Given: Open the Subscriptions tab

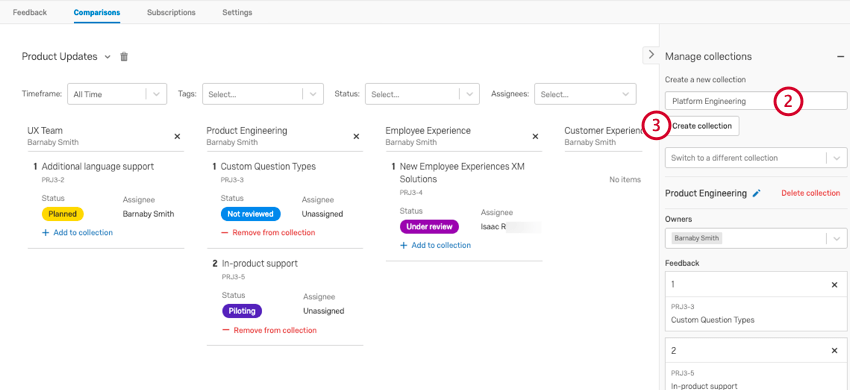Looking at the screenshot, I should [171, 12].
